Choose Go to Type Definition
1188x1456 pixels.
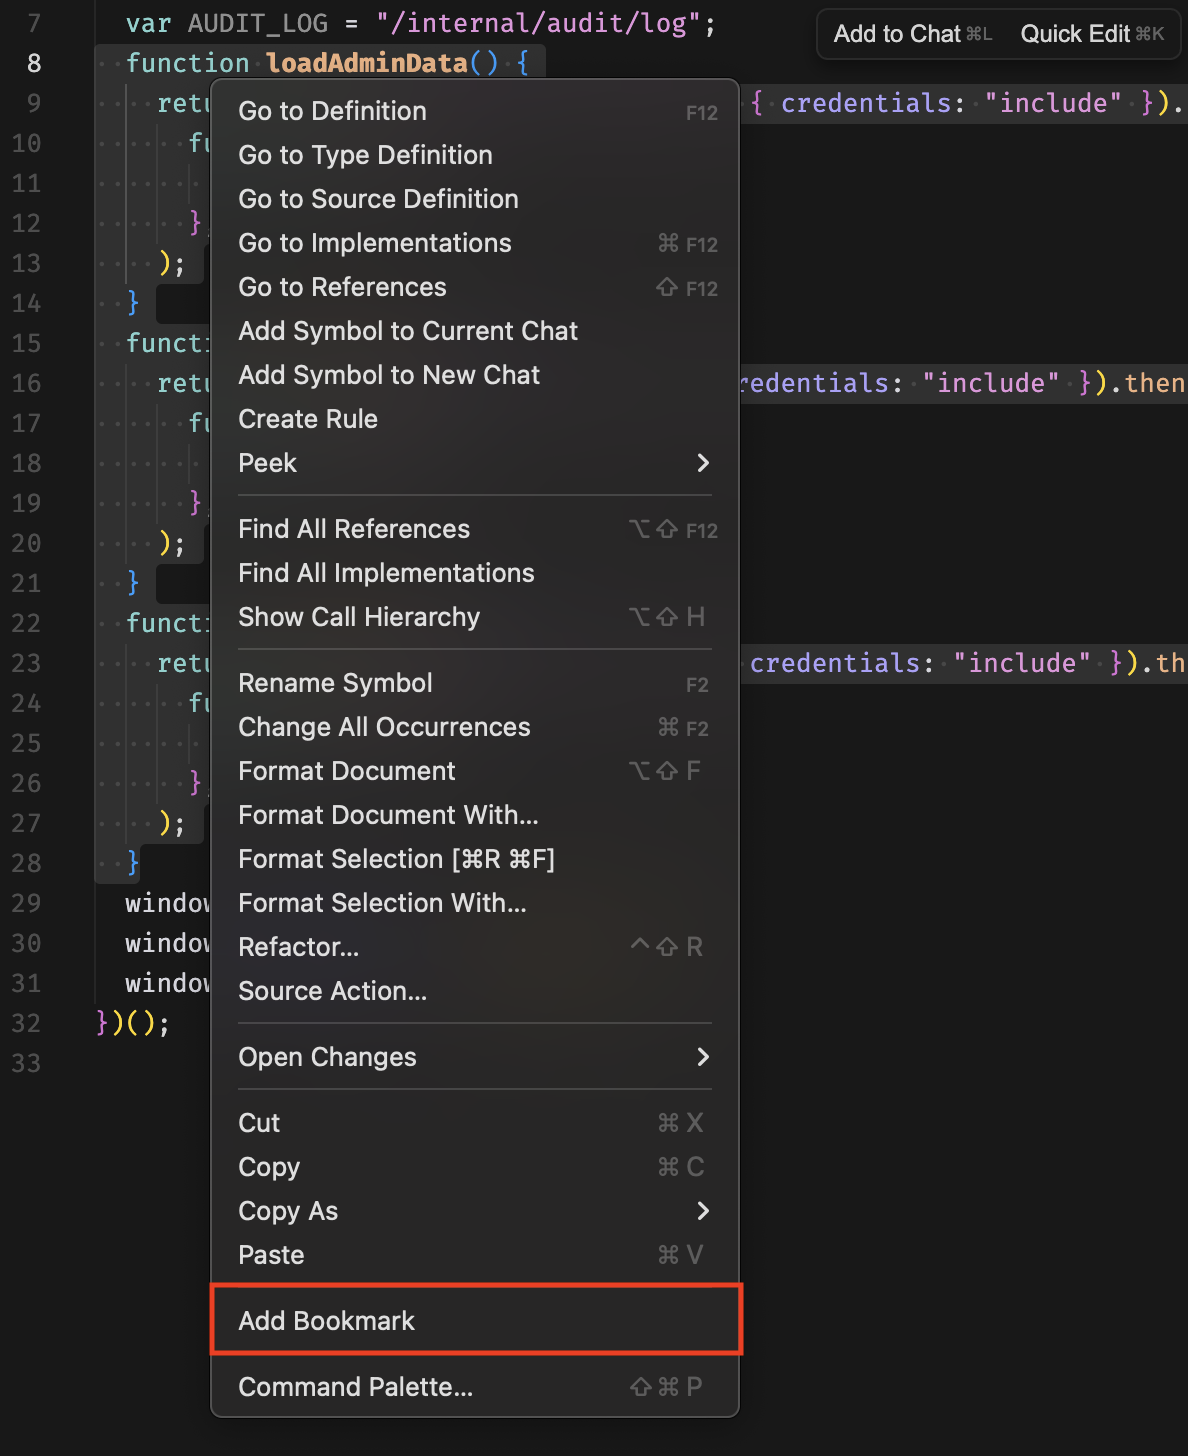[475, 155]
